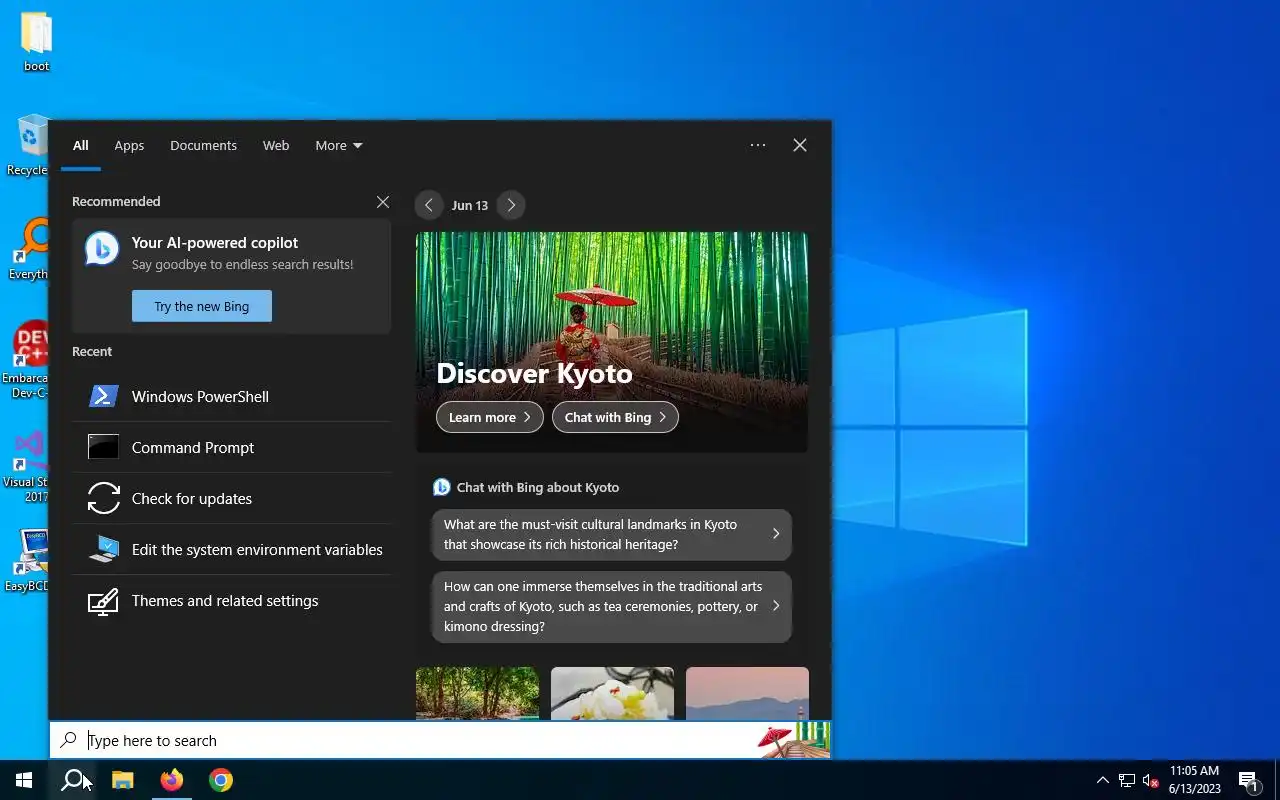
Task: Click the Type here to search field
Action: click(x=440, y=740)
